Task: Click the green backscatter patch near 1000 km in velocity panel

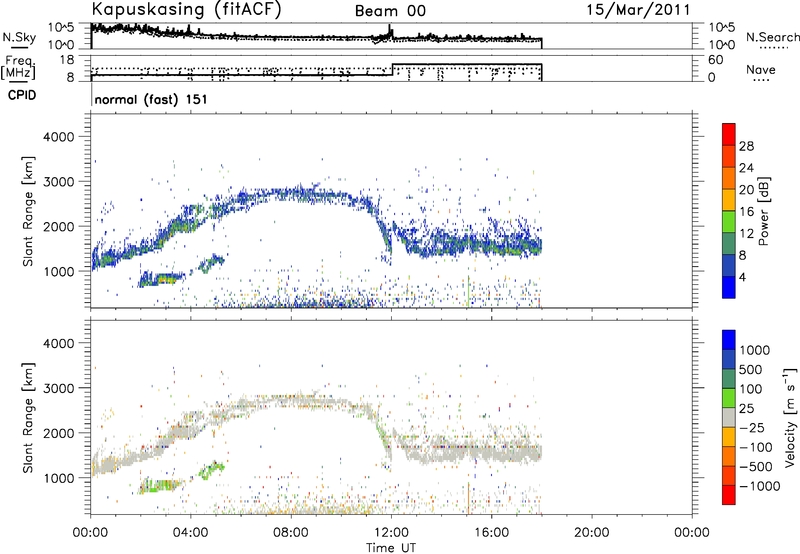Action: [212, 470]
